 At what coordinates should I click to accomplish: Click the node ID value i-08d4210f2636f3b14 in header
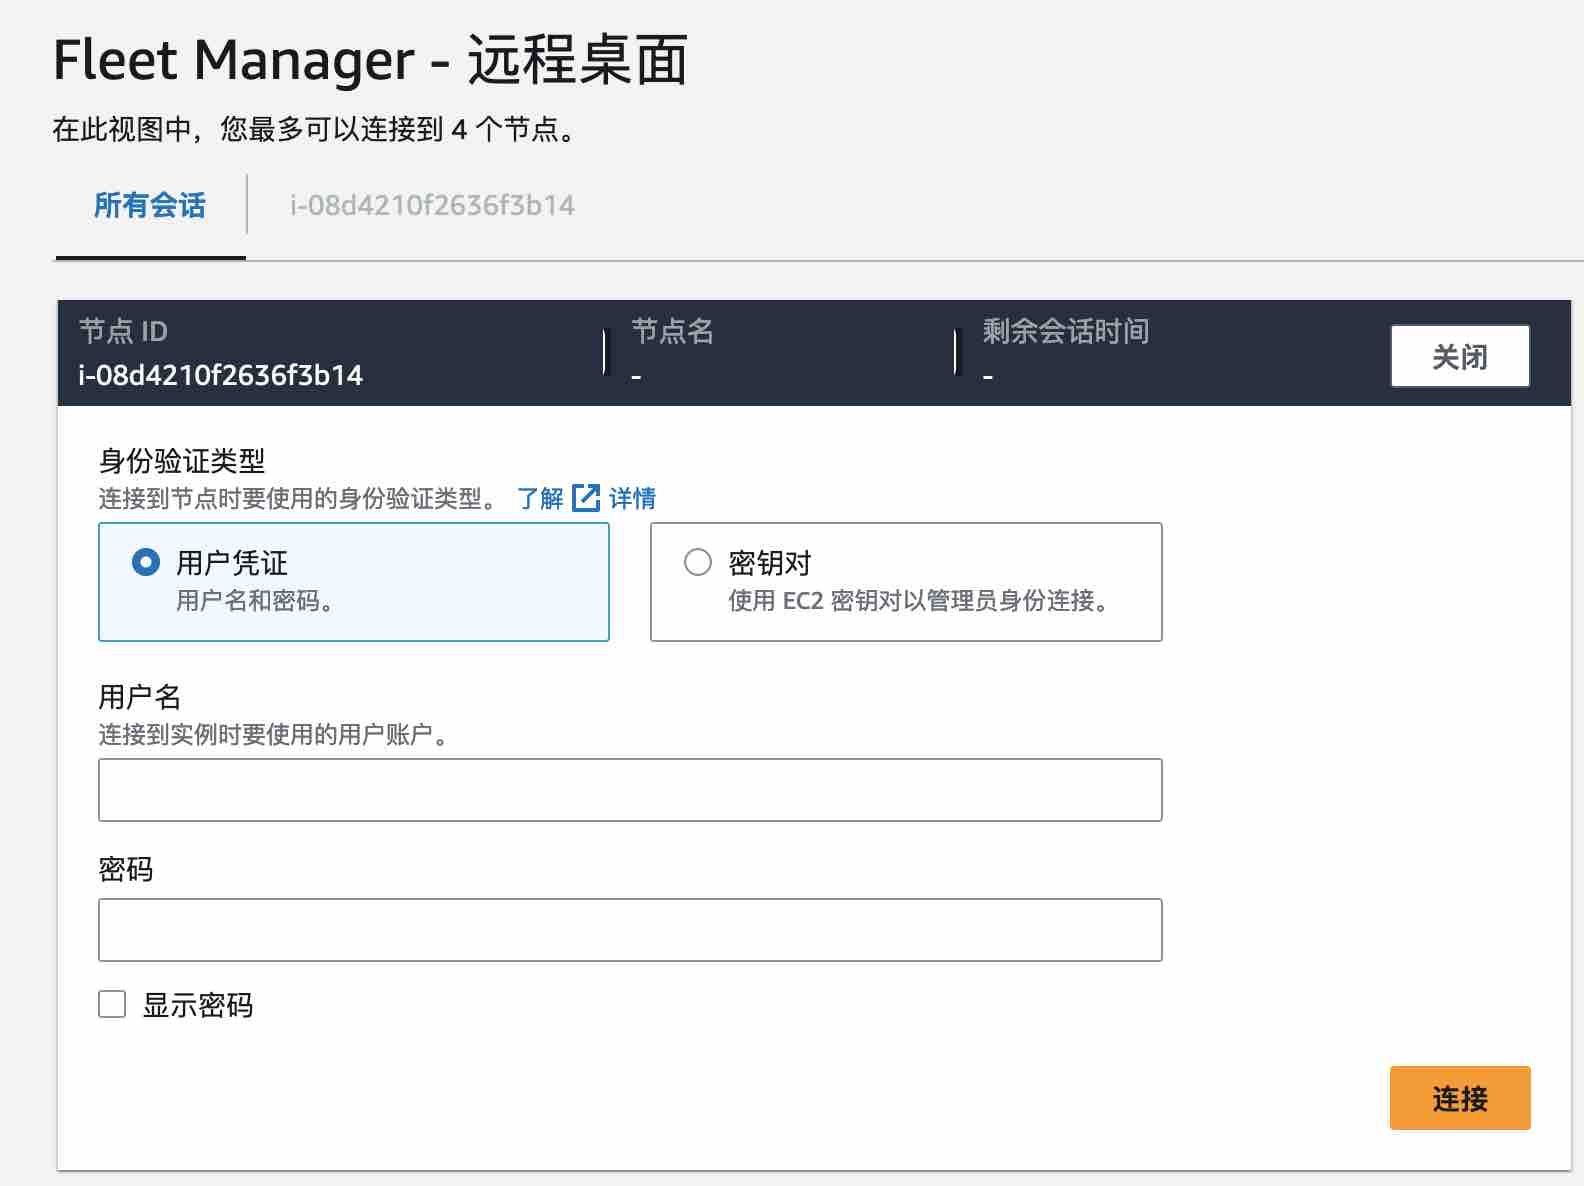[221, 376]
